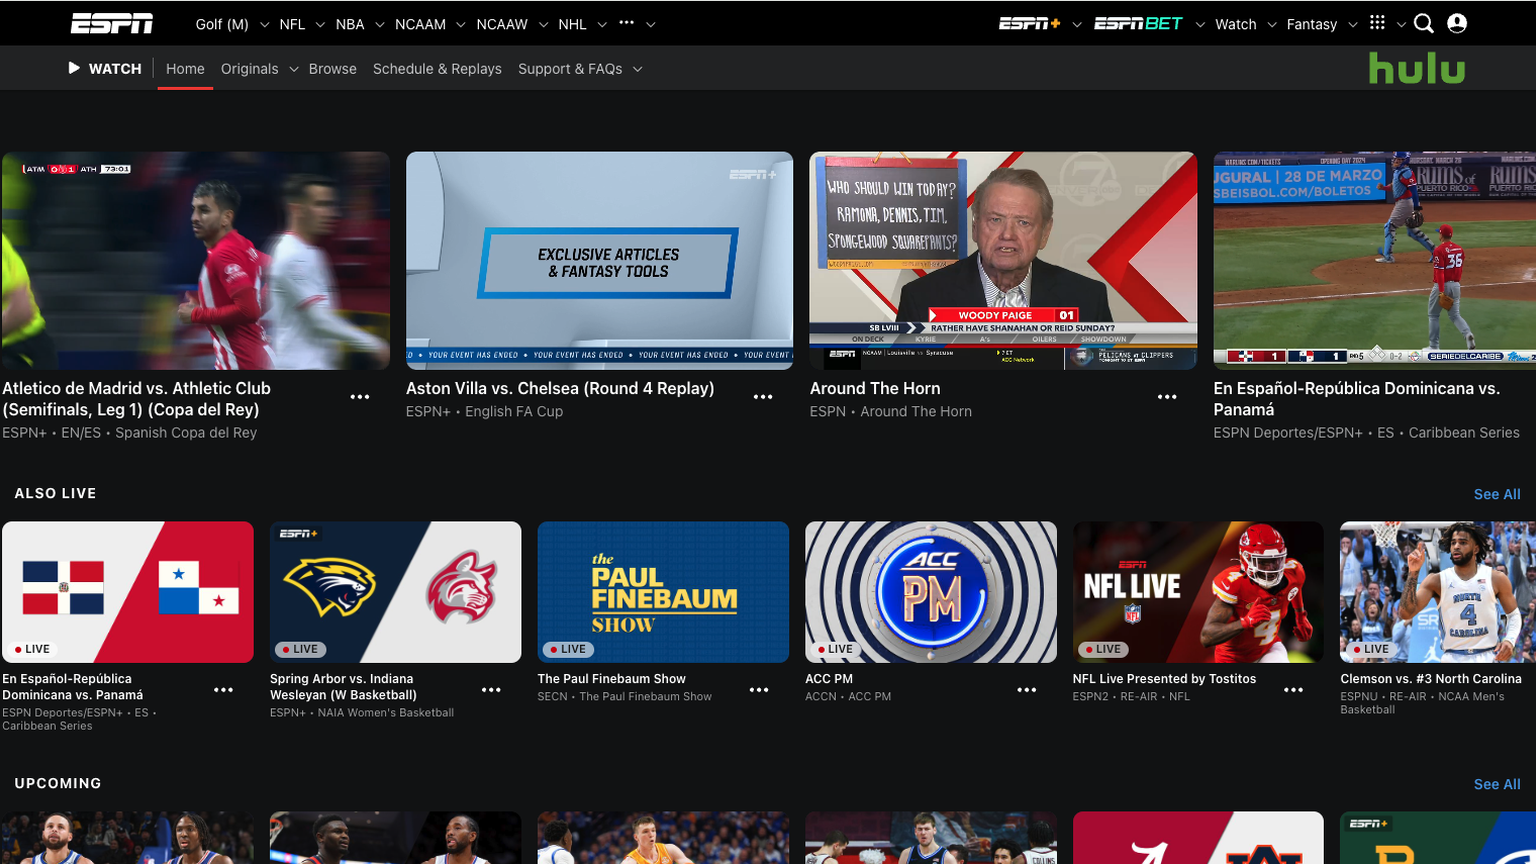
Task: Expand the Watch menu chevron in header
Action: coord(1272,25)
